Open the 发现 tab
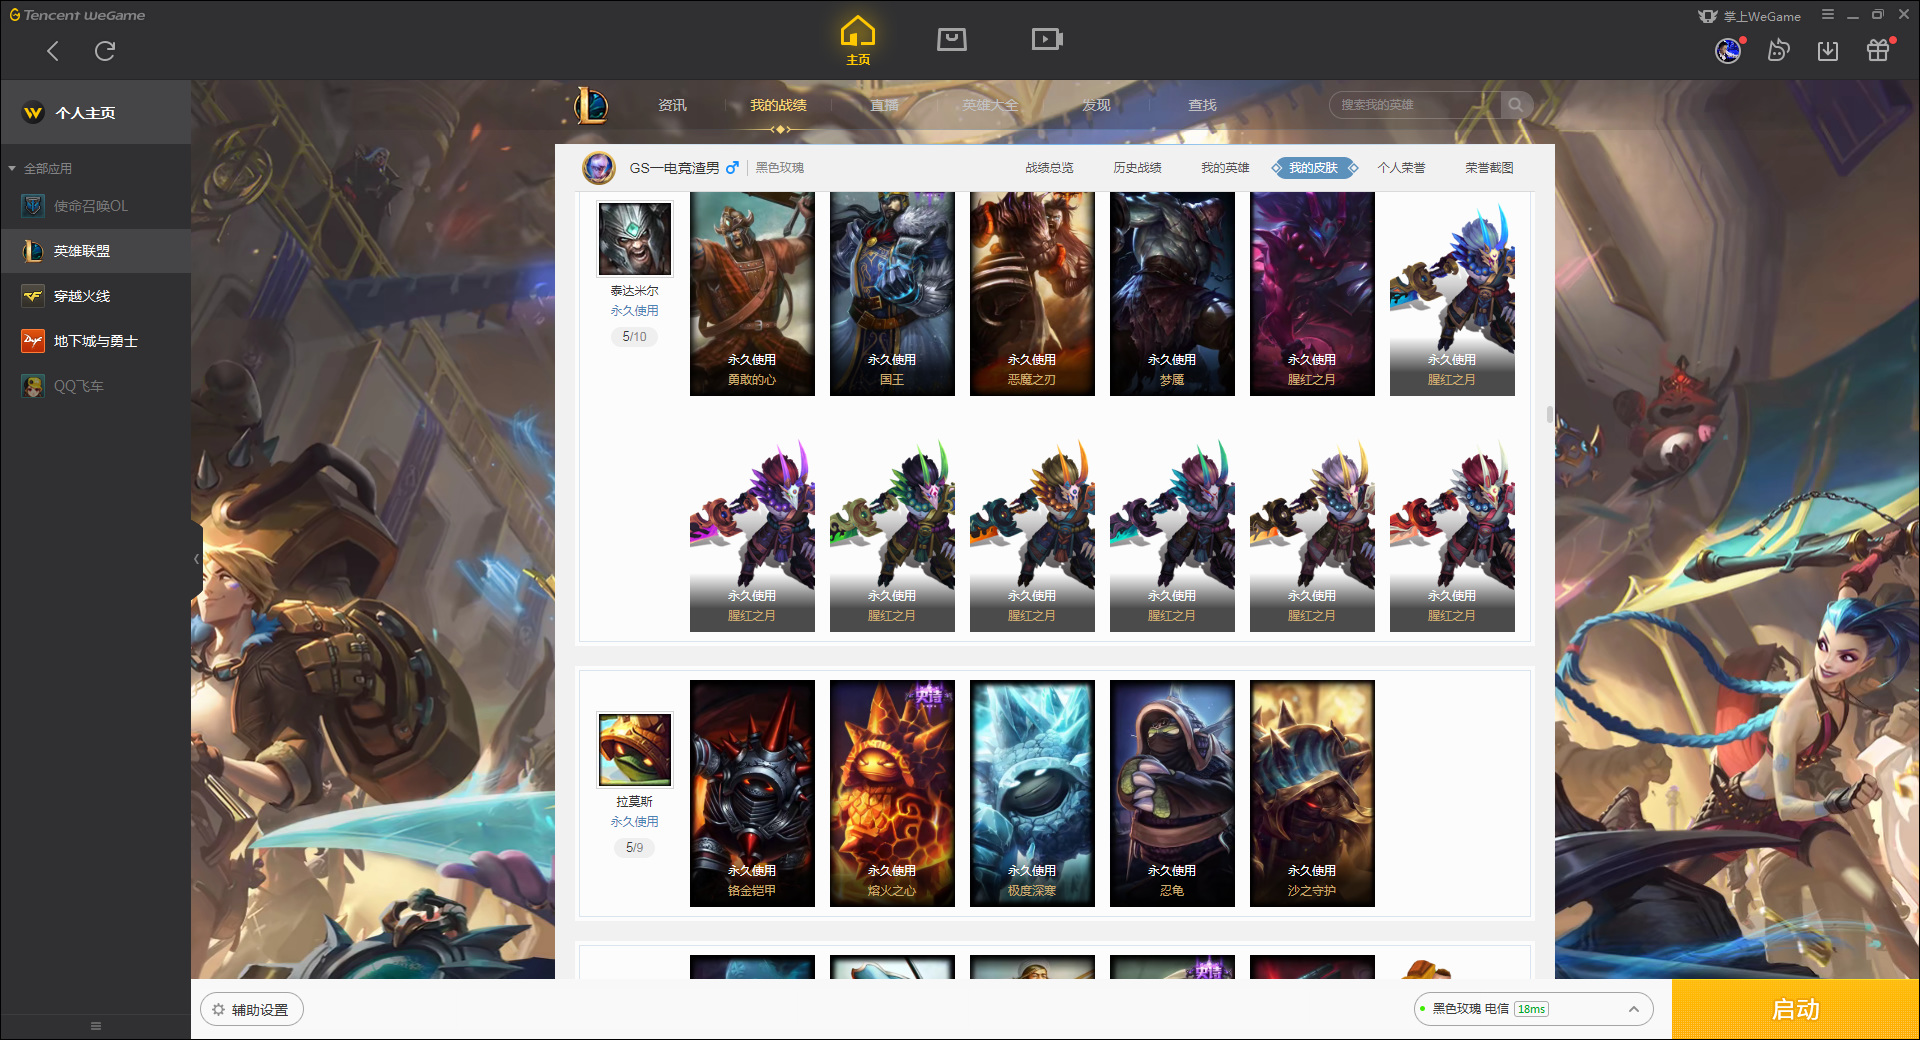Screen dimensions: 1920x1040 [1096, 105]
